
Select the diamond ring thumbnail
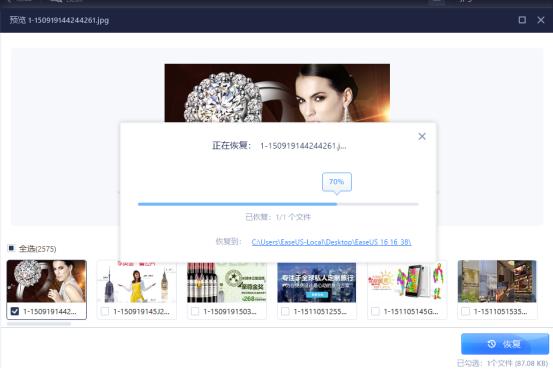click(x=47, y=282)
